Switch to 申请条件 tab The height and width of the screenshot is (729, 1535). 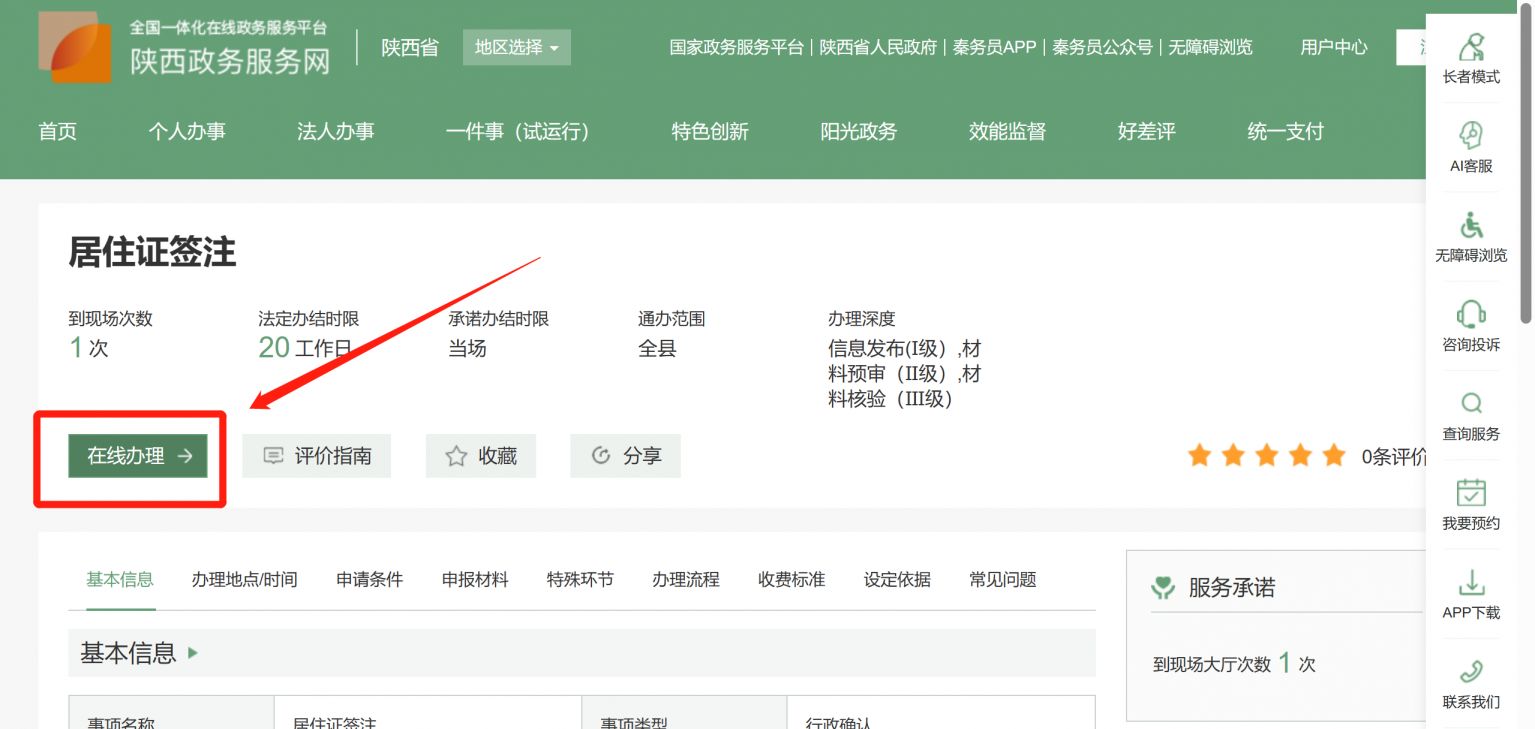(x=369, y=579)
